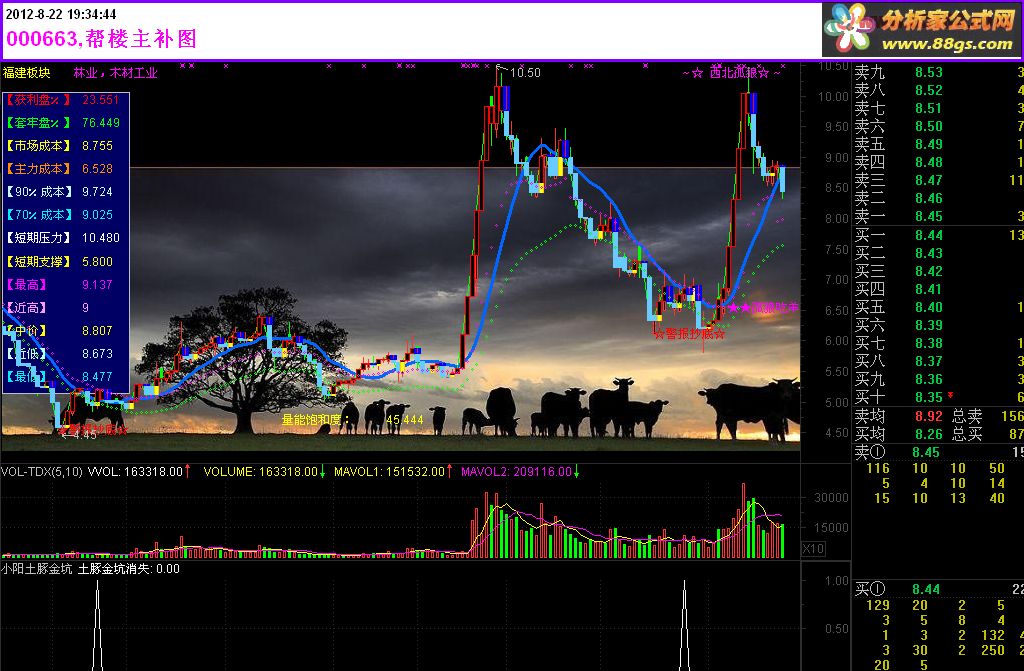Screen dimensions: 1024x671
Task: Select the 买① 8.44 detail header
Action: click(938, 589)
